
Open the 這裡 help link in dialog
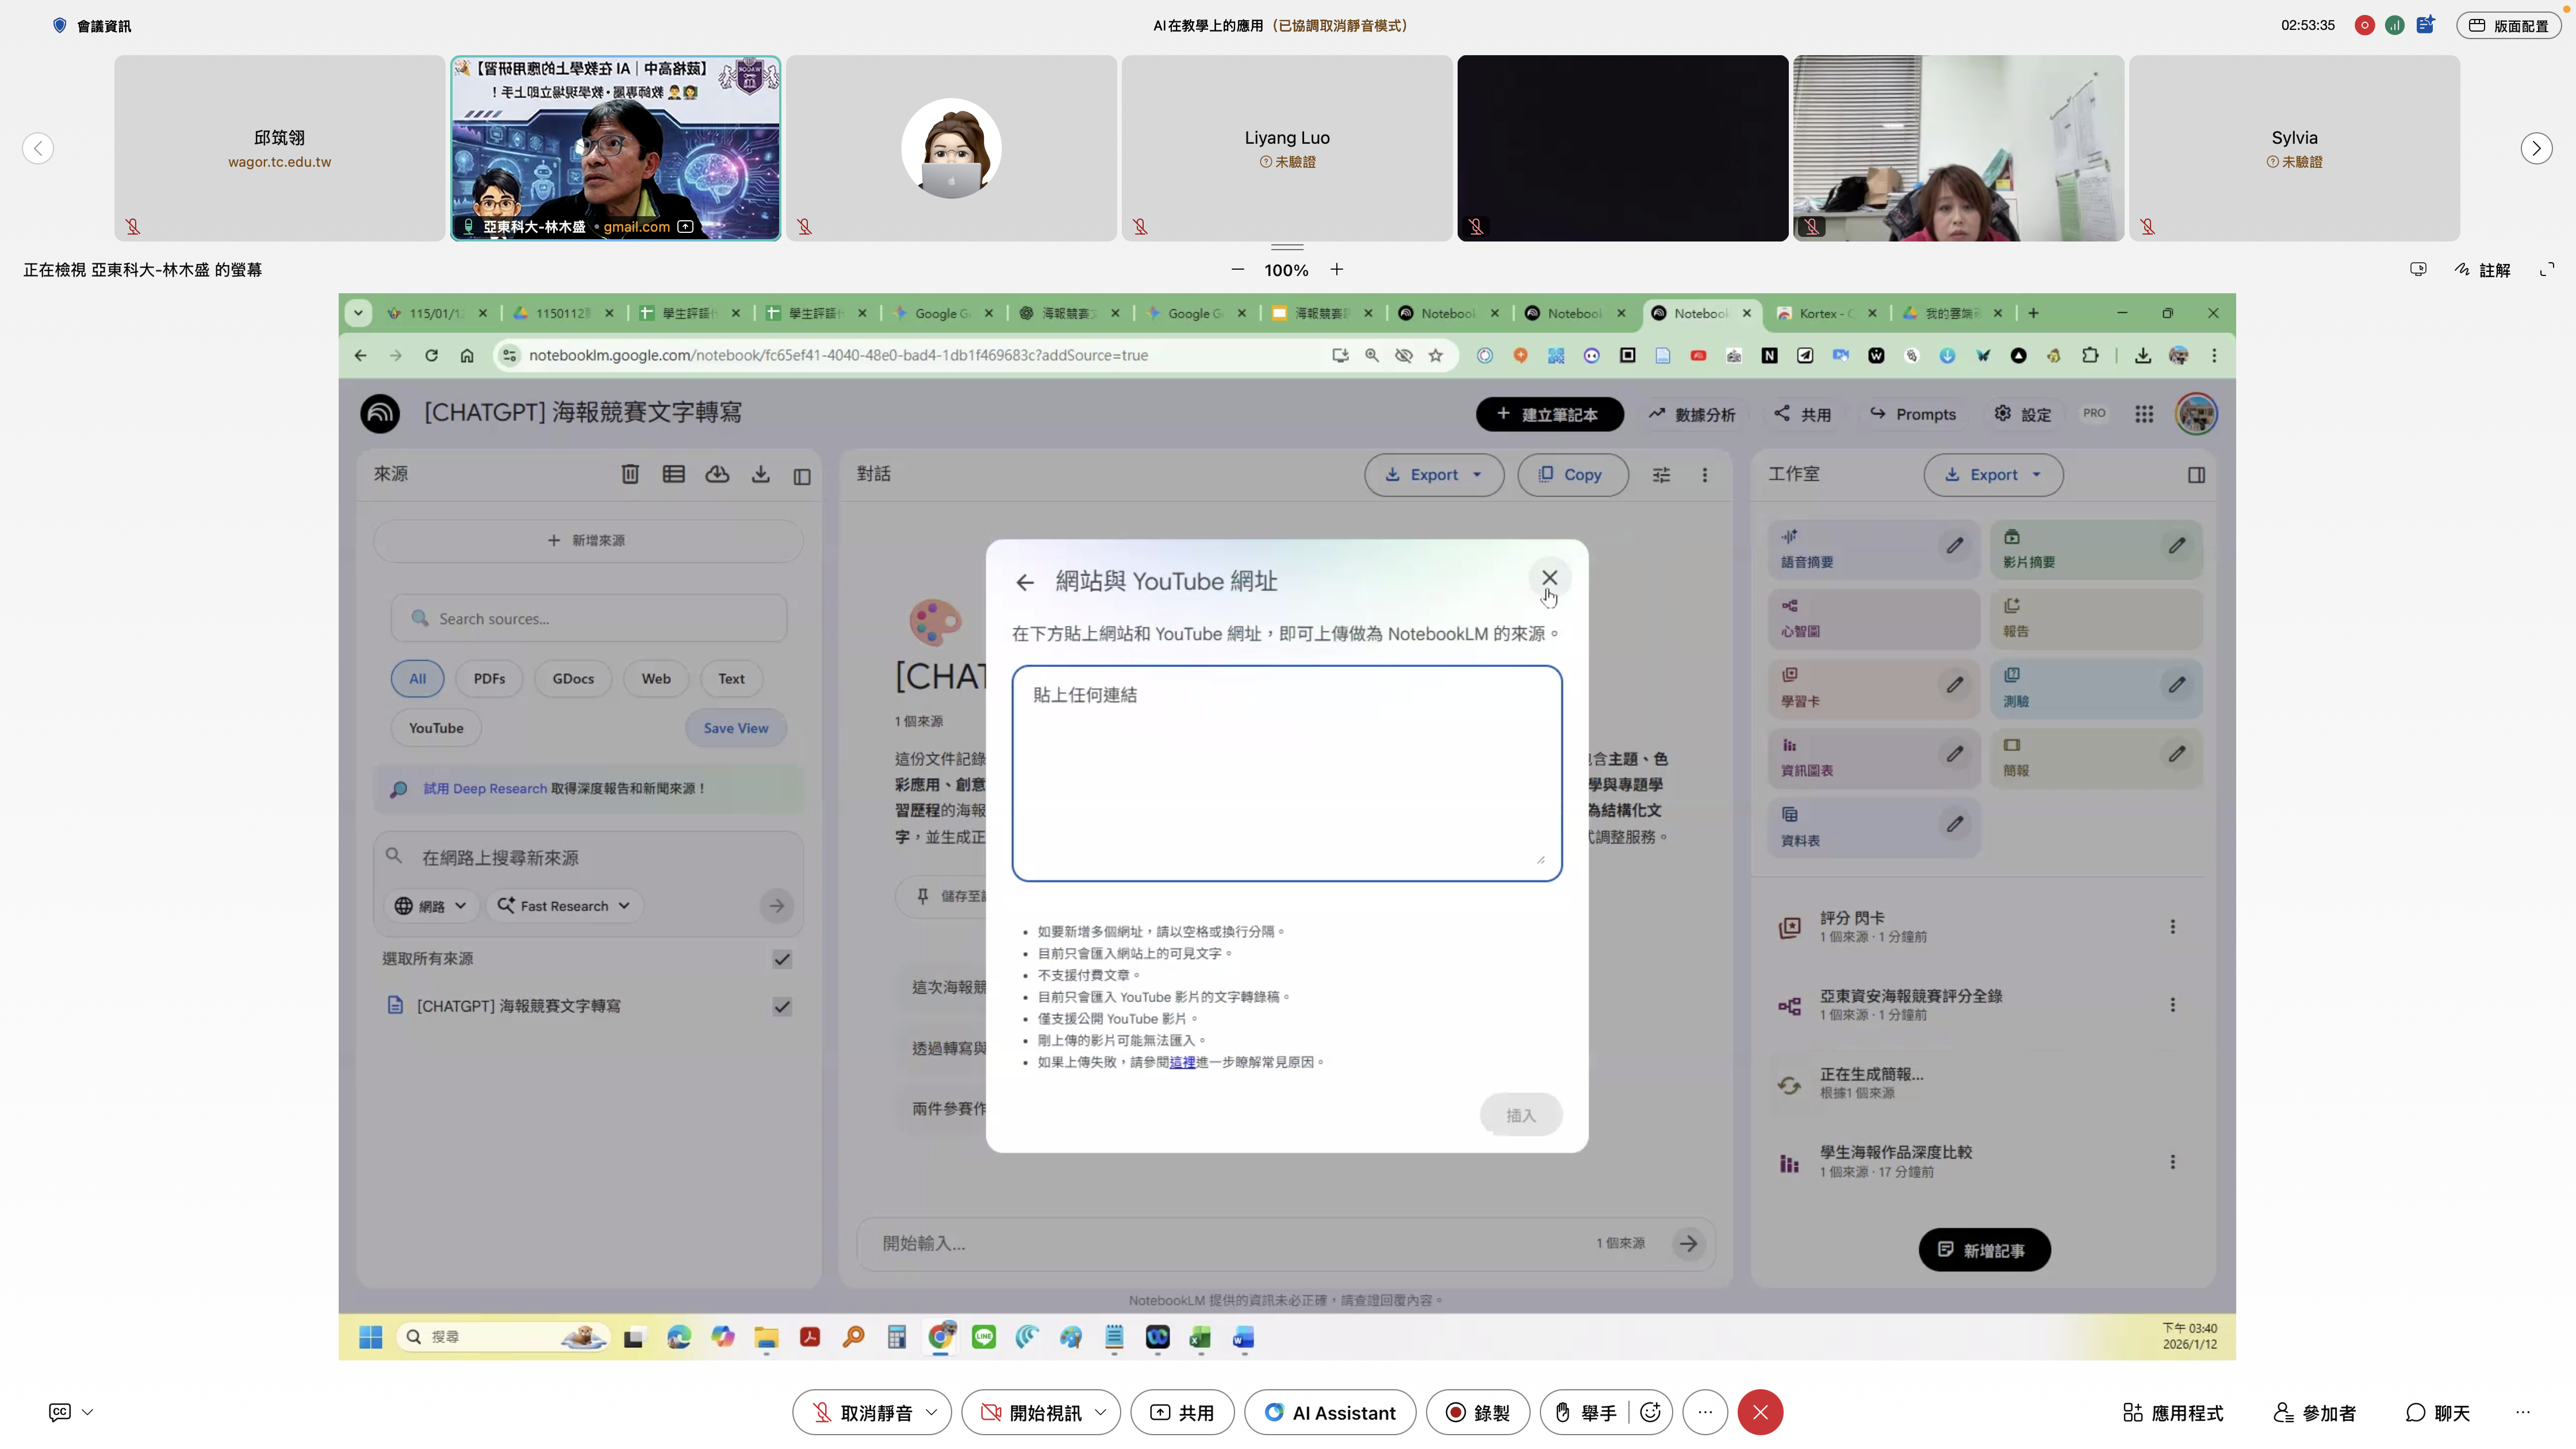pyautogui.click(x=1182, y=1062)
